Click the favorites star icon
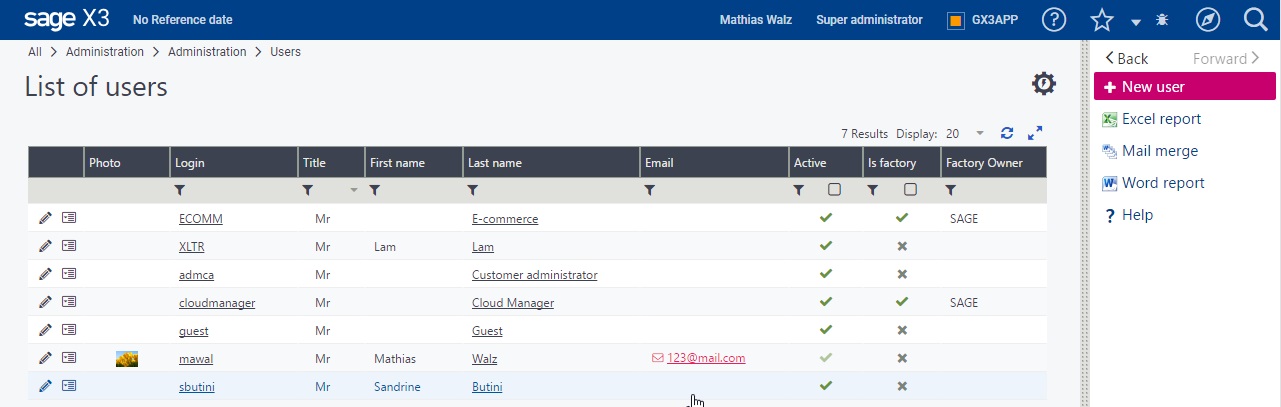1281x407 pixels. point(1101,20)
